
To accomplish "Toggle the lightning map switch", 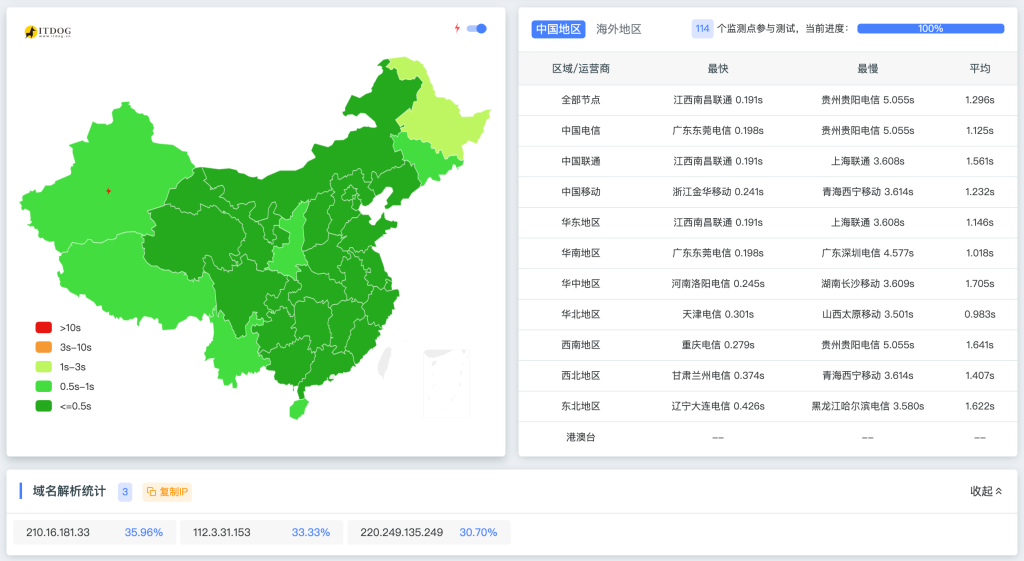I will point(477,29).
